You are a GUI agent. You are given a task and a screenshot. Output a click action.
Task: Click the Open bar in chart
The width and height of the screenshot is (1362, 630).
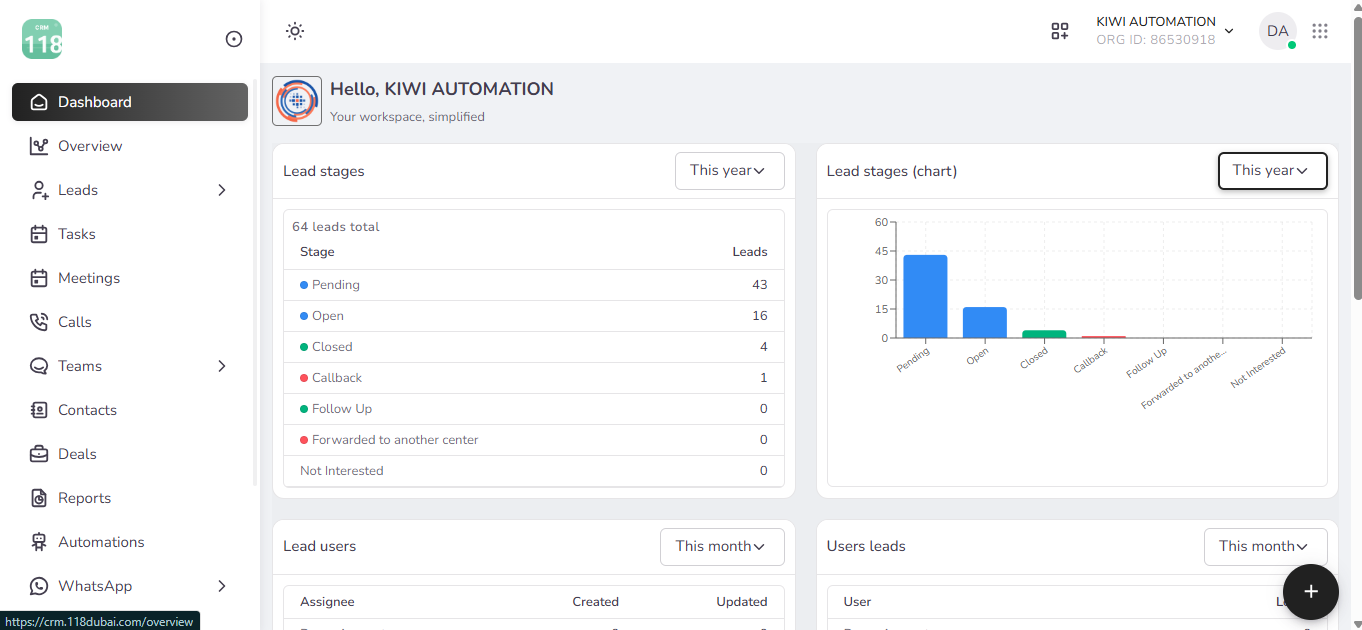(x=985, y=322)
